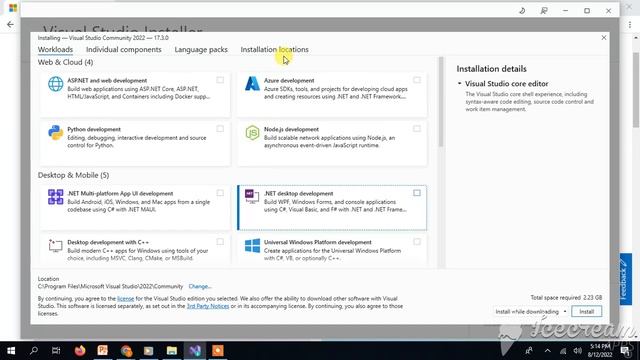Show hidden tray icons chevron

547,351
